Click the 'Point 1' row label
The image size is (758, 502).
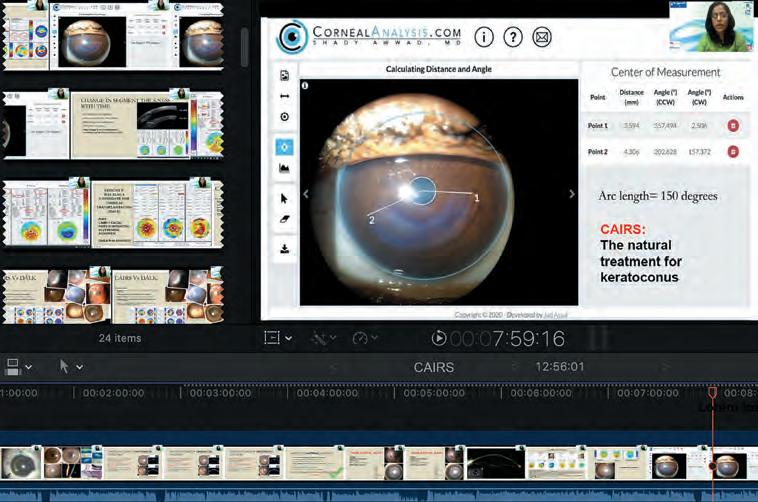coord(598,126)
